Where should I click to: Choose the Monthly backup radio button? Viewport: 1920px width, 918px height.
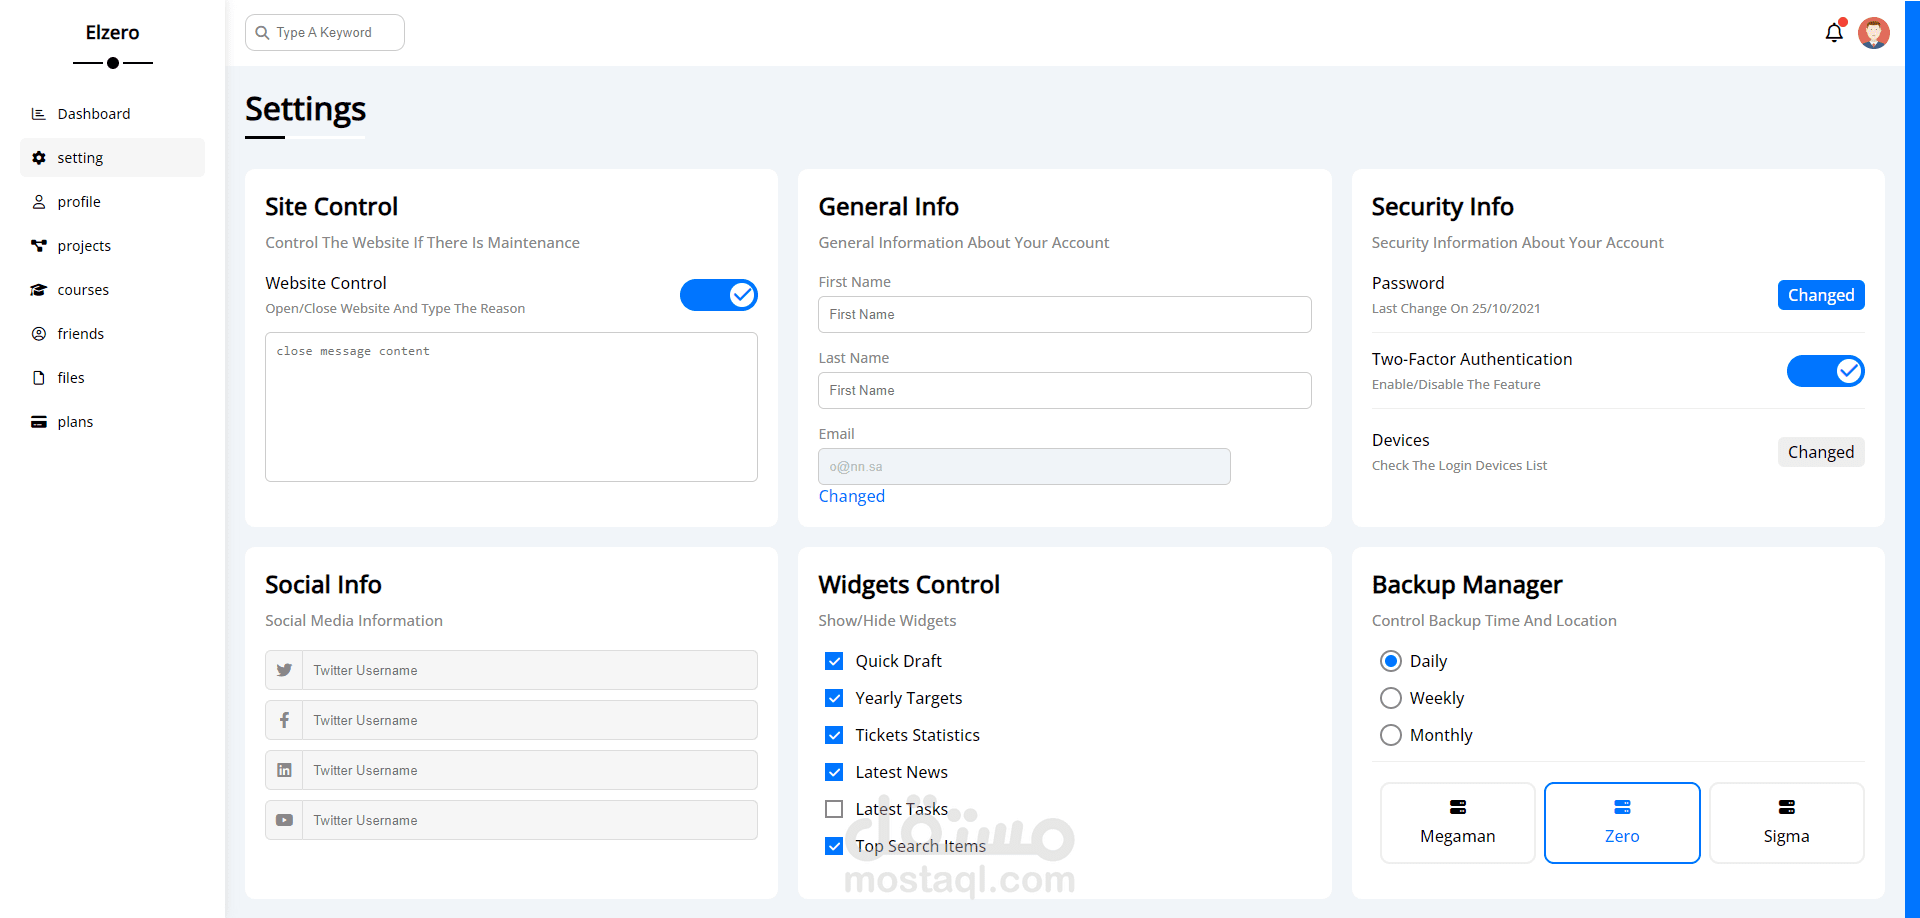[1391, 735]
